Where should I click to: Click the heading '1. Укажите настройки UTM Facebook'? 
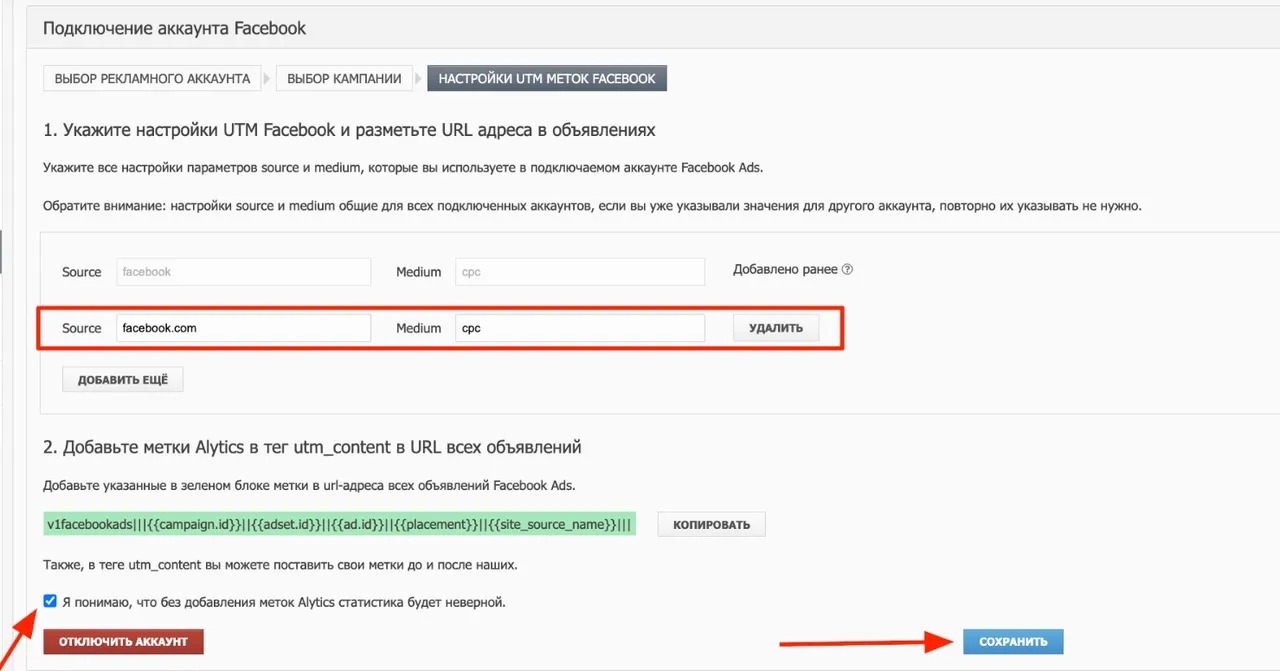click(349, 130)
